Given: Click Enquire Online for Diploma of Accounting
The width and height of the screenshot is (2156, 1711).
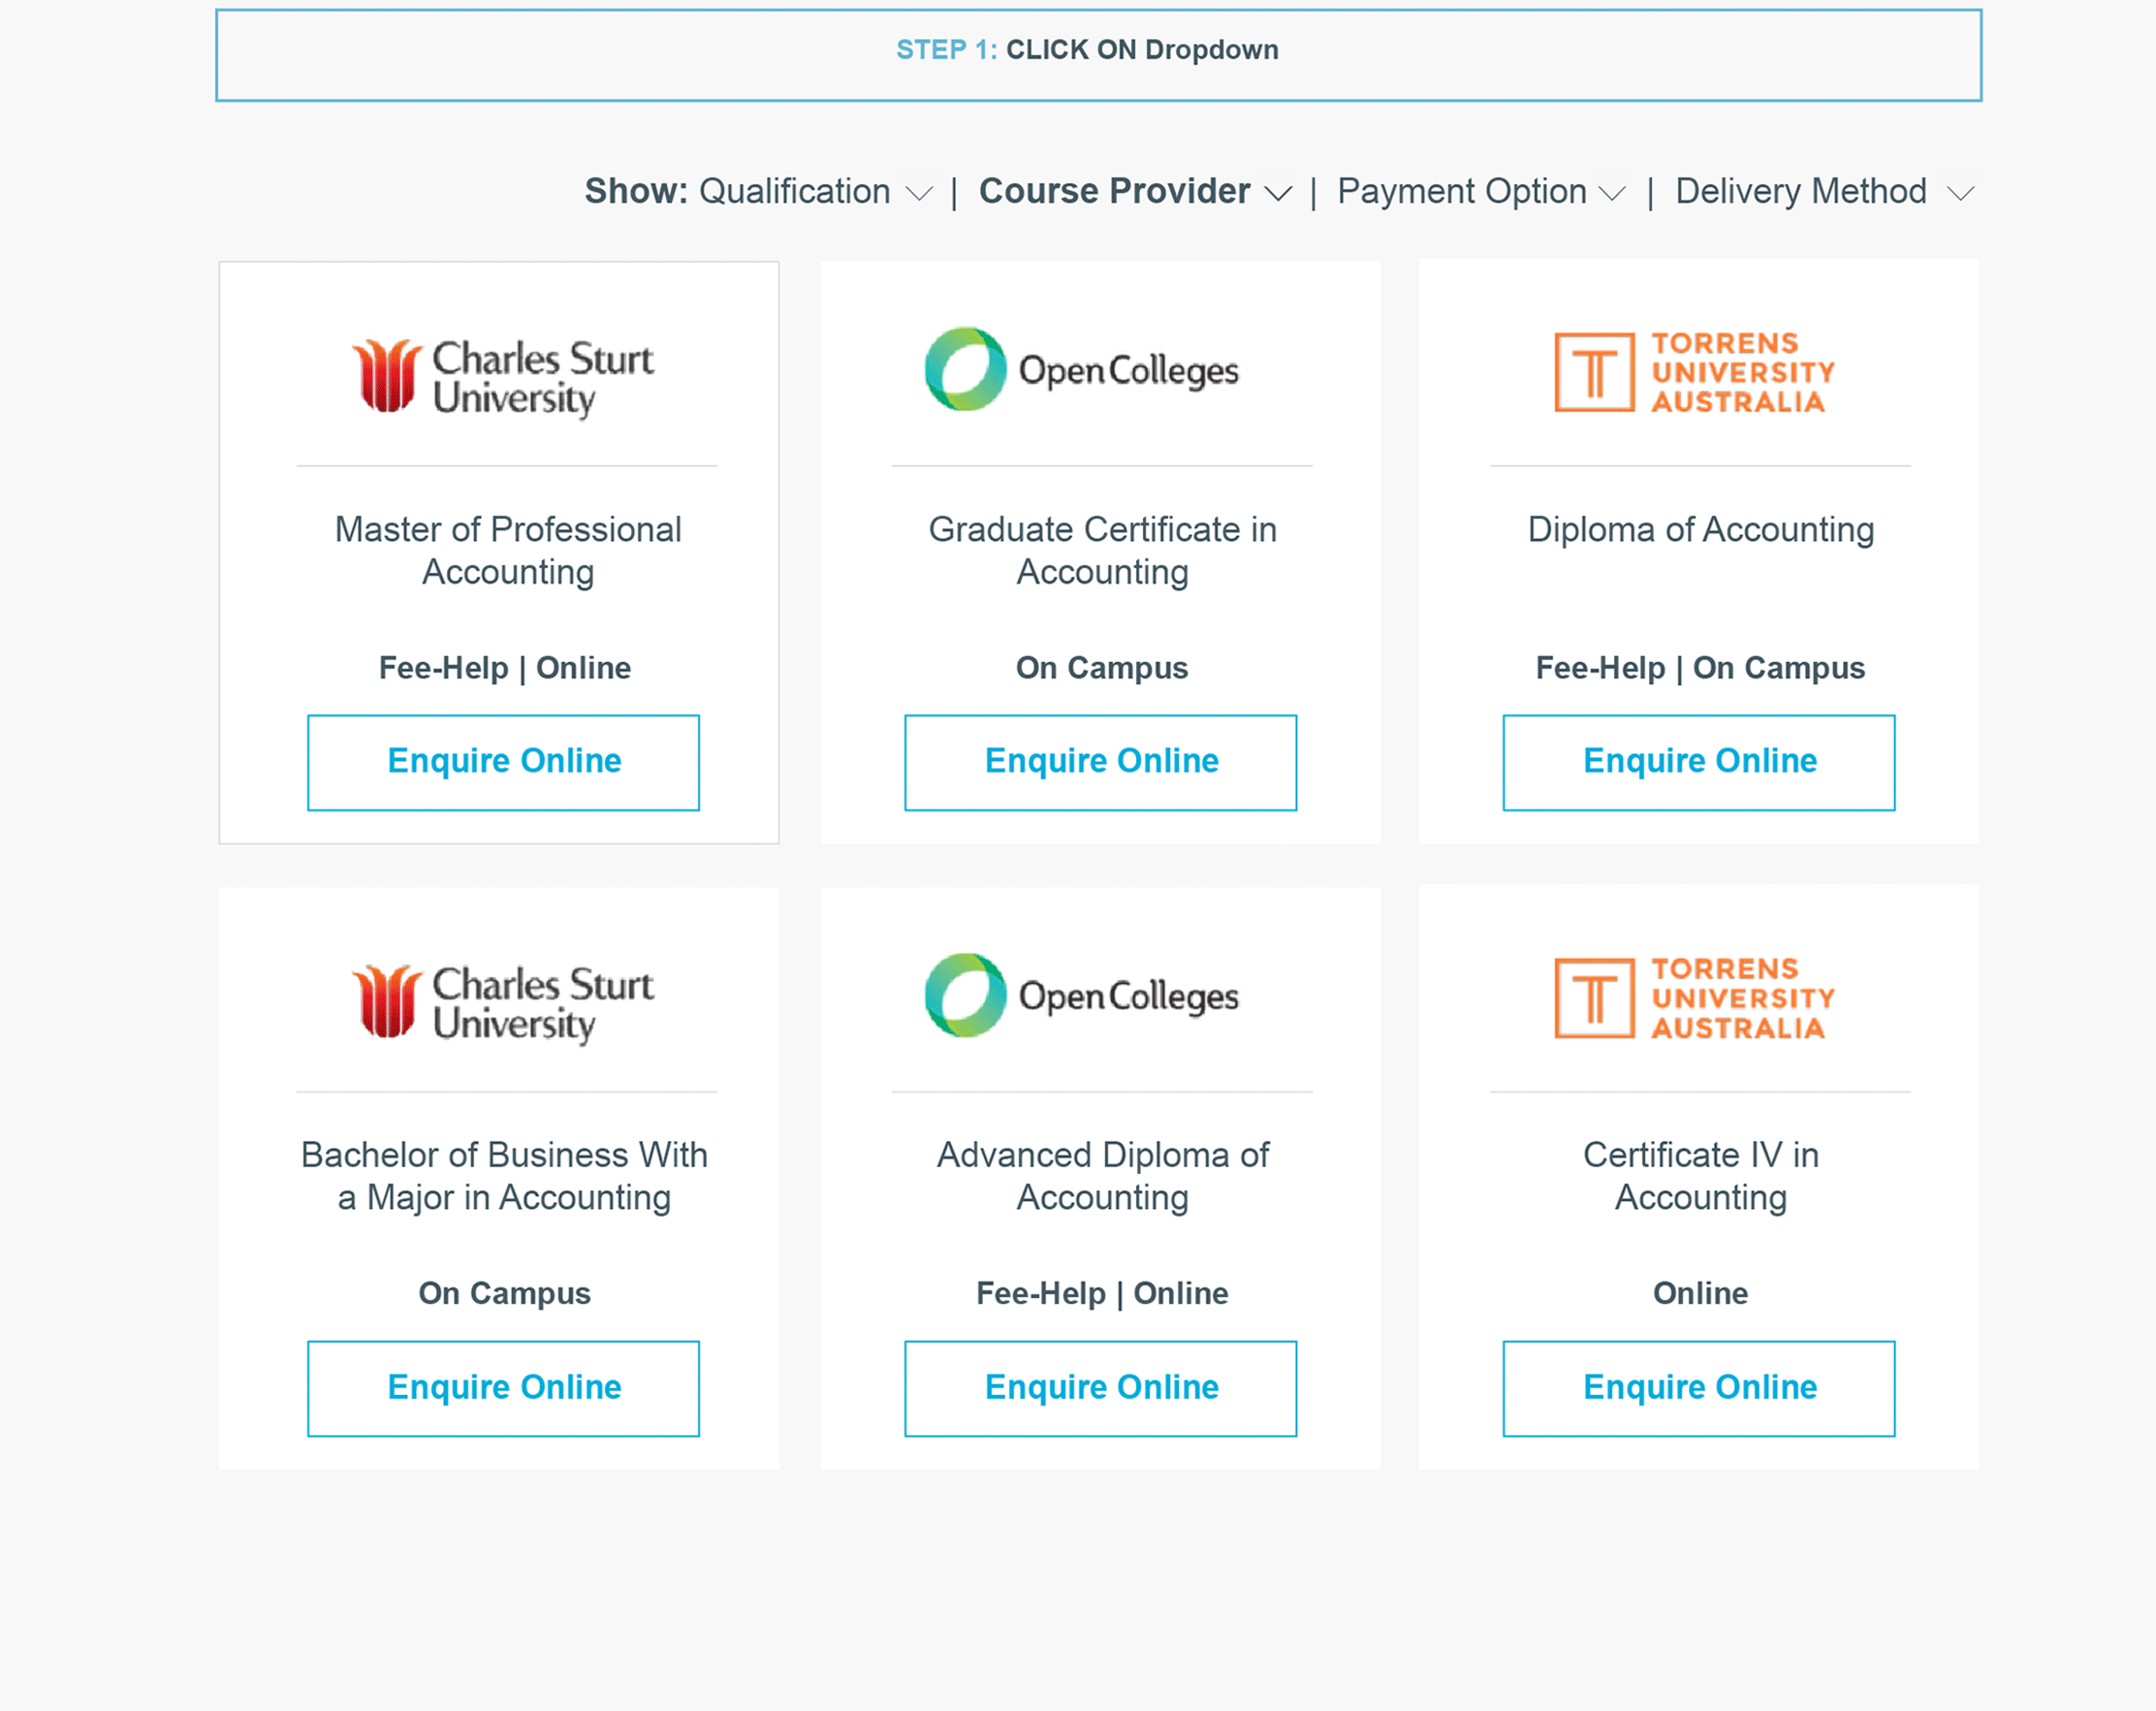Looking at the screenshot, I should 1698,762.
